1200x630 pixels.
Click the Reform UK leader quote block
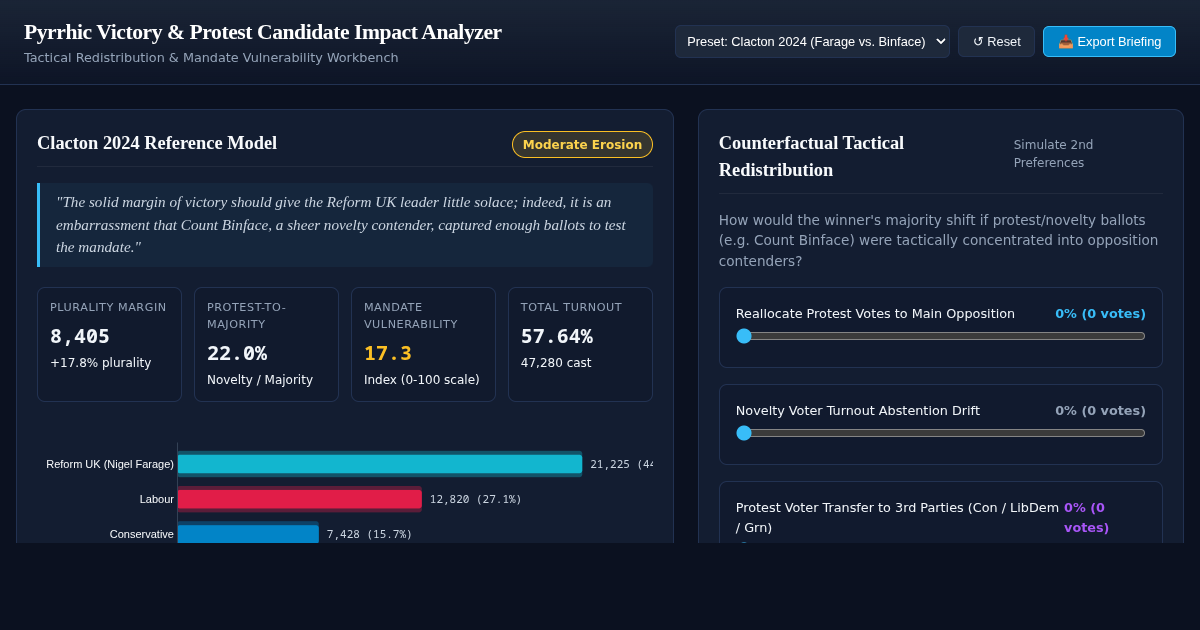tap(345, 225)
